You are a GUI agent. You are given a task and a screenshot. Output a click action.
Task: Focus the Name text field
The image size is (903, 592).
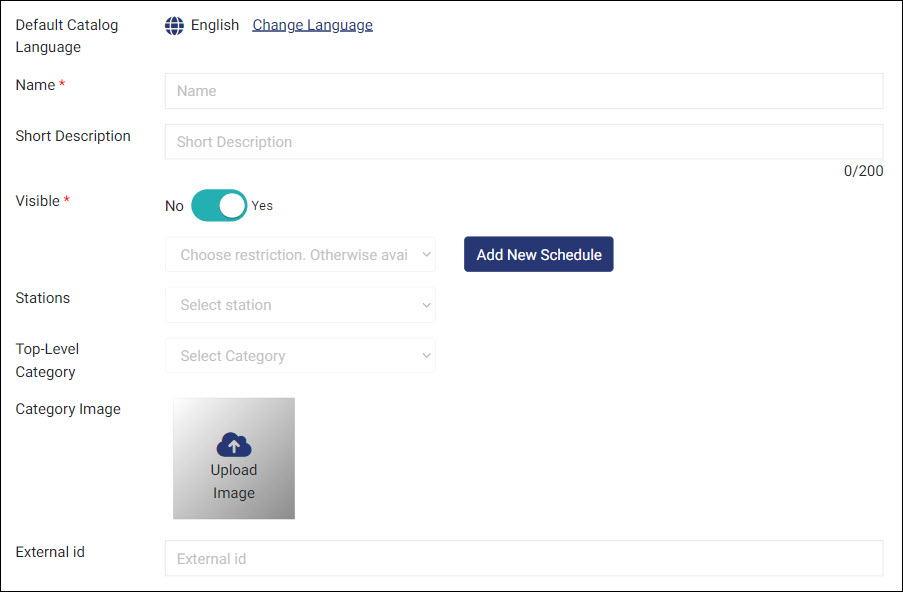523,91
